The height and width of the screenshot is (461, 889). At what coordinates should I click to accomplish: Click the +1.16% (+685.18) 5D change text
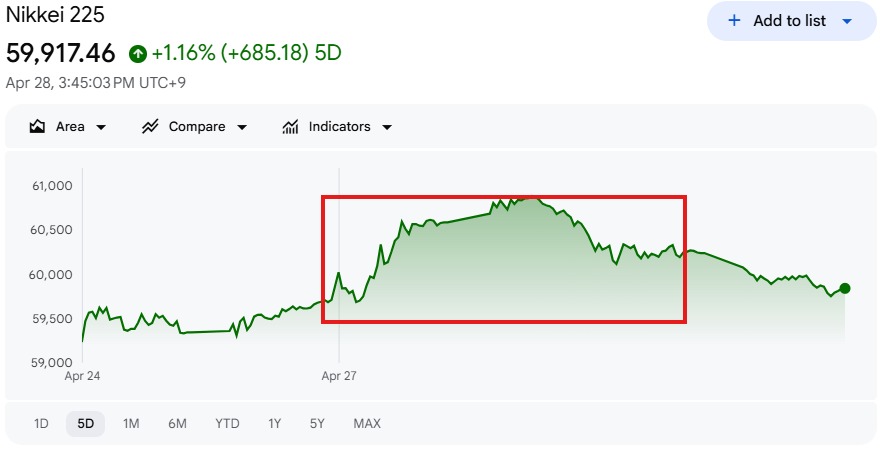point(247,53)
